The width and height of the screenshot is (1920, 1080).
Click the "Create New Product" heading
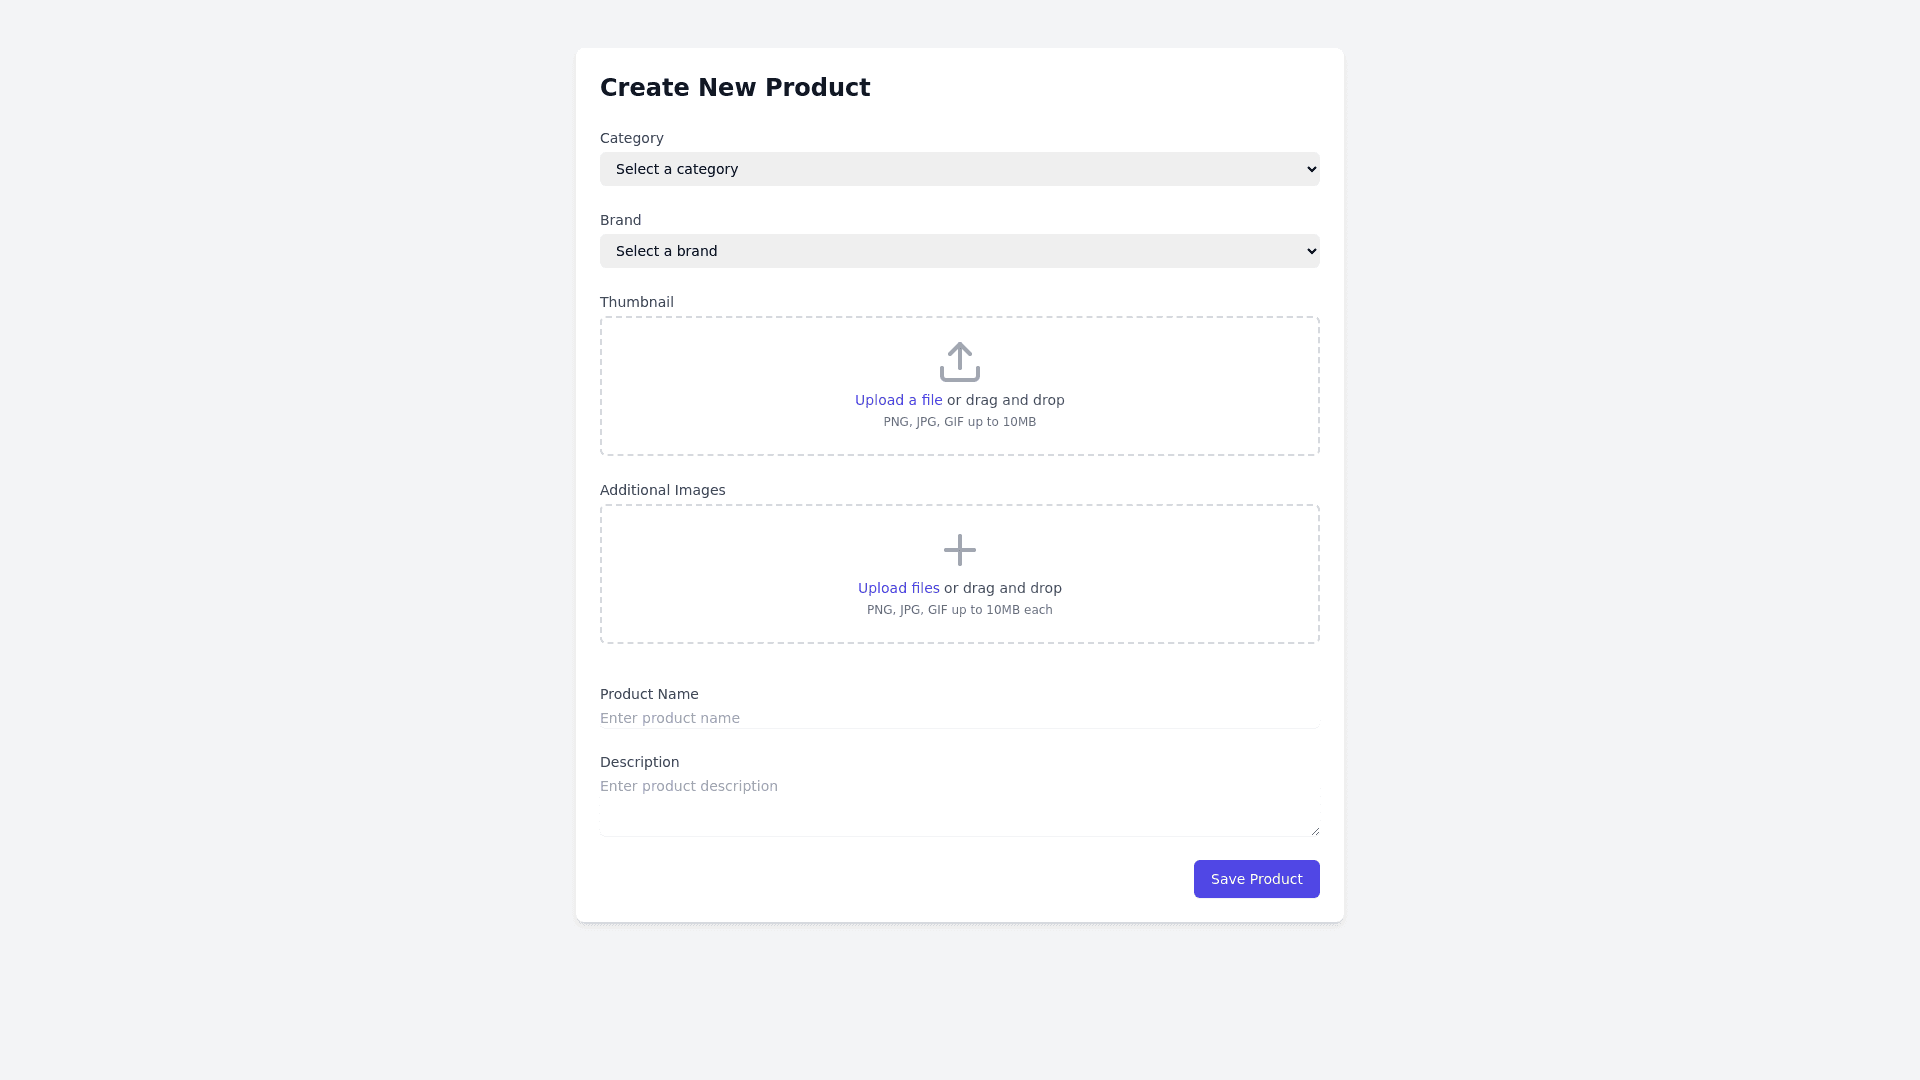735,88
